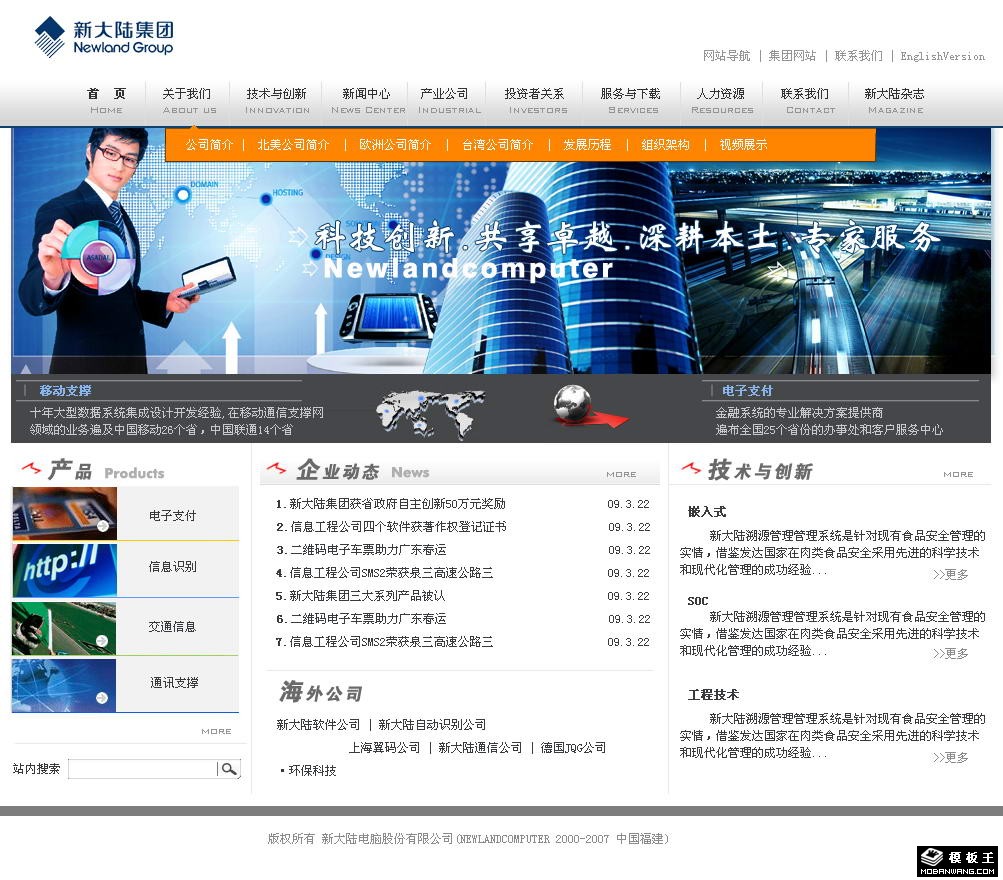
Task: Click the 站内搜索 search input field
Action: [x=142, y=769]
